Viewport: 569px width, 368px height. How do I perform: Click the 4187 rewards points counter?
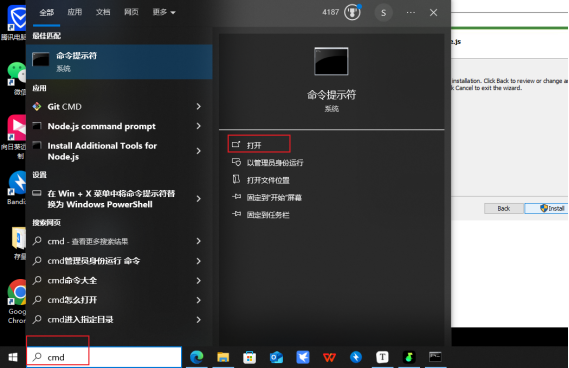pos(330,12)
